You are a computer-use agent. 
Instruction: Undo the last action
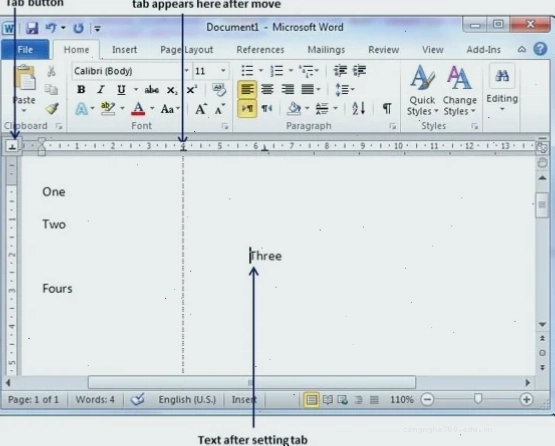click(51, 28)
